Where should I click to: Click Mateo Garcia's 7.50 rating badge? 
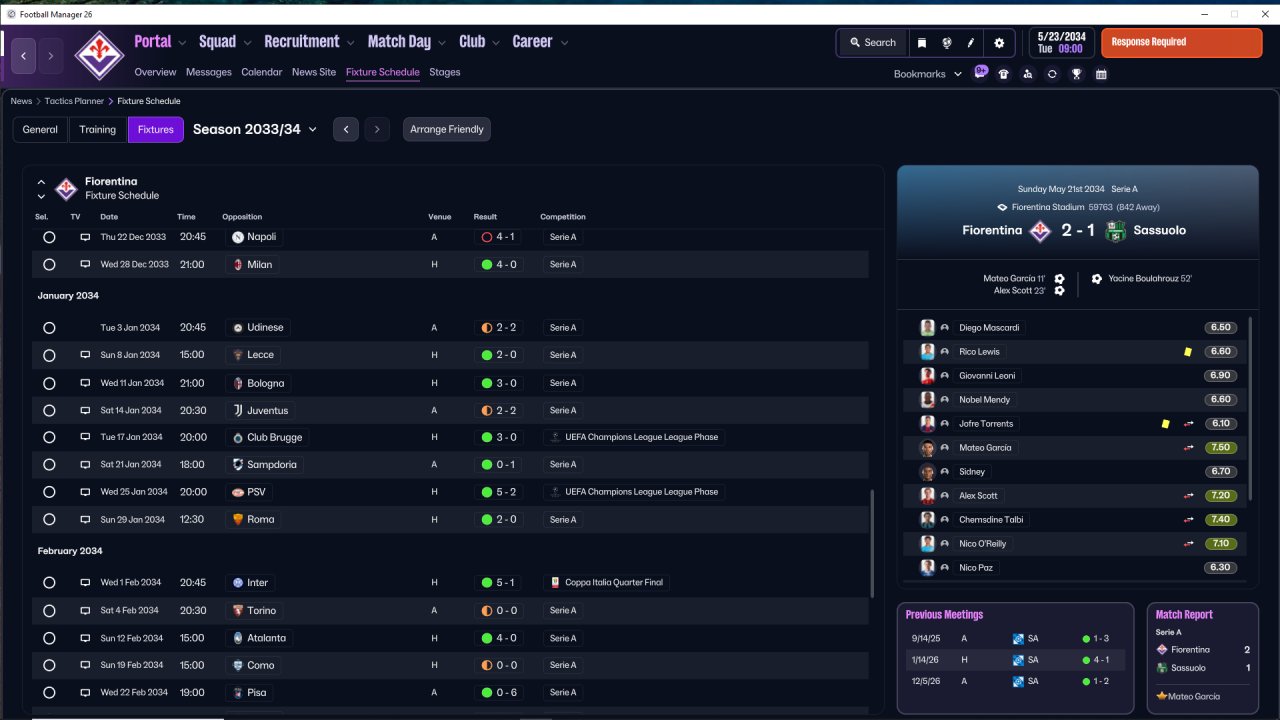(x=1221, y=448)
